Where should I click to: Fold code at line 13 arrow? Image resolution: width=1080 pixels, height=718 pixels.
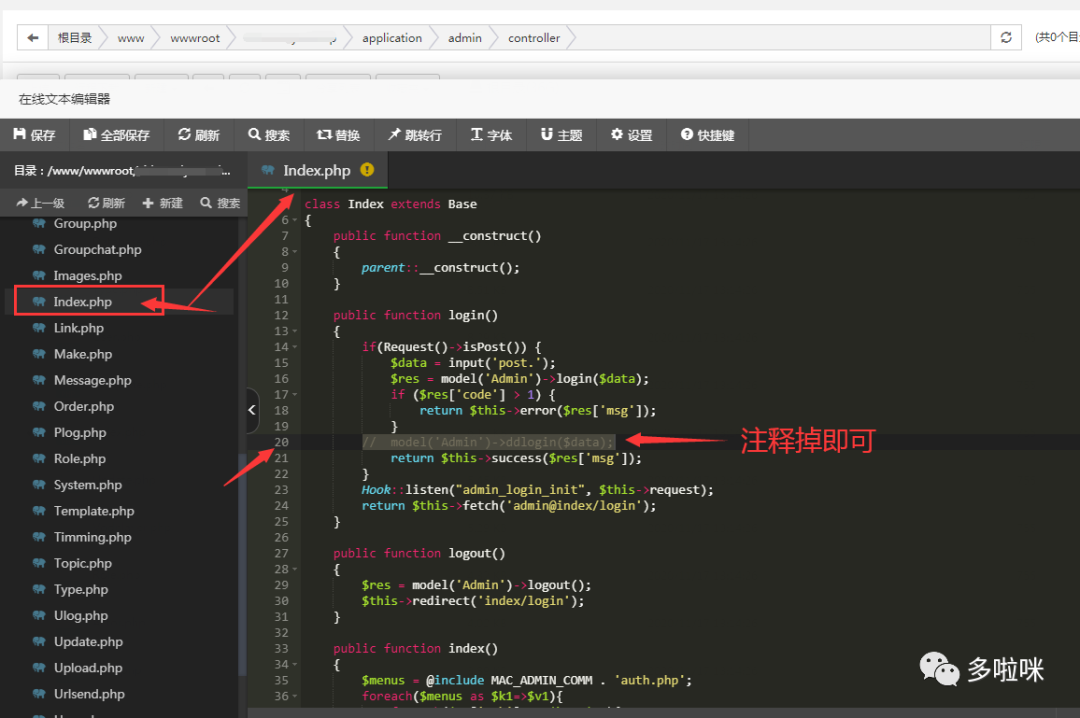(x=295, y=331)
